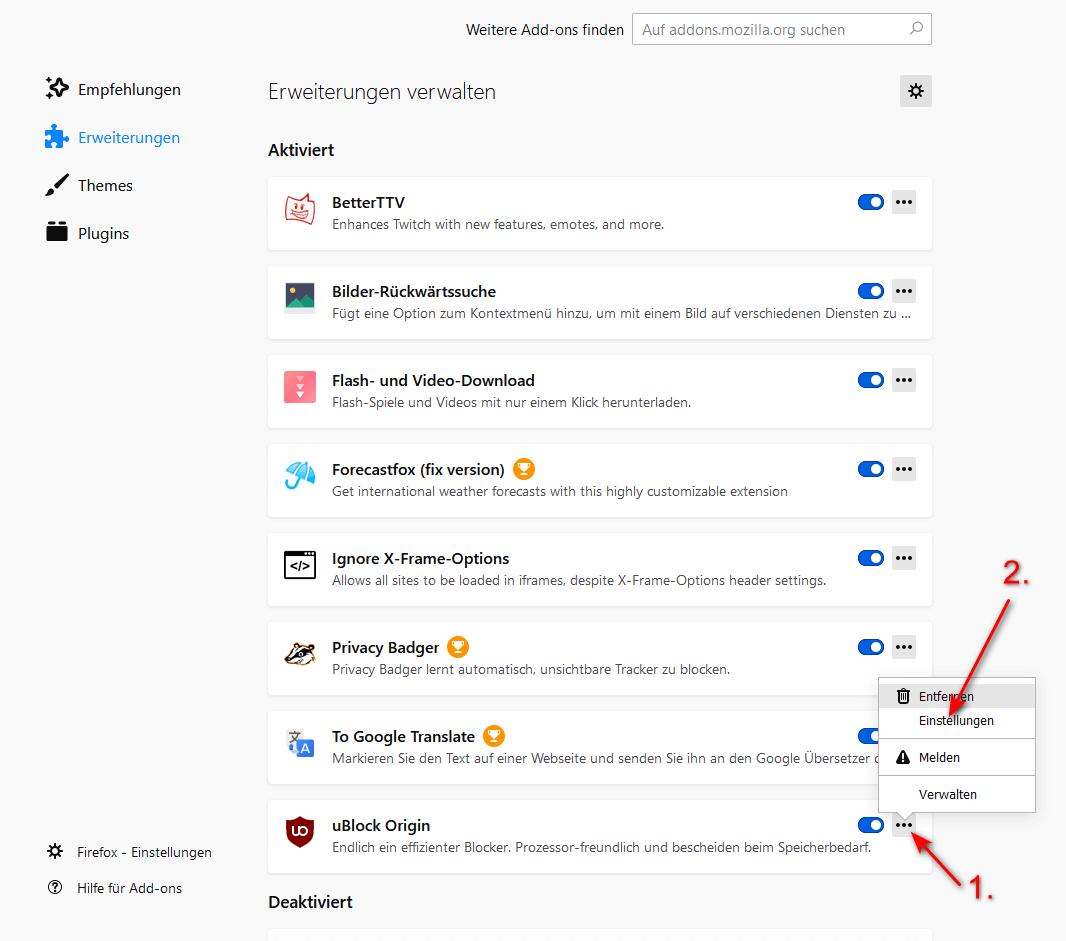The image size is (1066, 941).
Task: Switch off Ignore X-Frame-Options toggle
Action: coord(871,558)
